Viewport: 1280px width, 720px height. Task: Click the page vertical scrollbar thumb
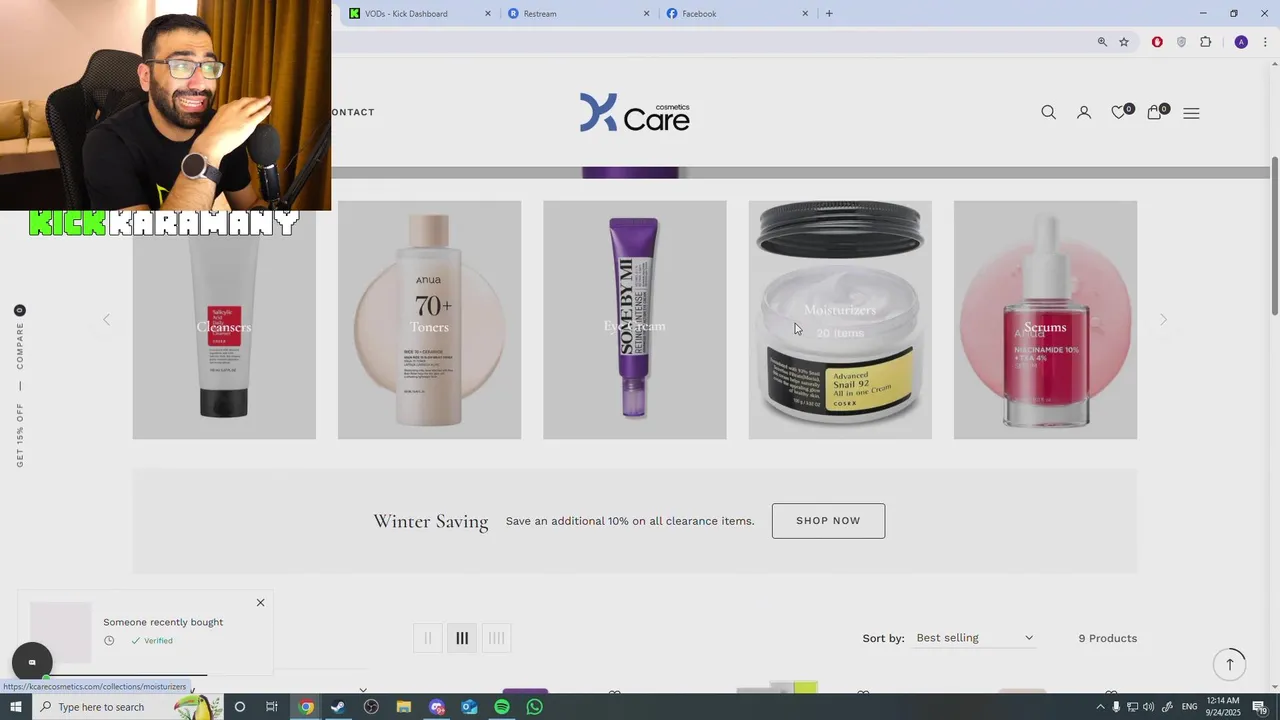pos(1274,237)
